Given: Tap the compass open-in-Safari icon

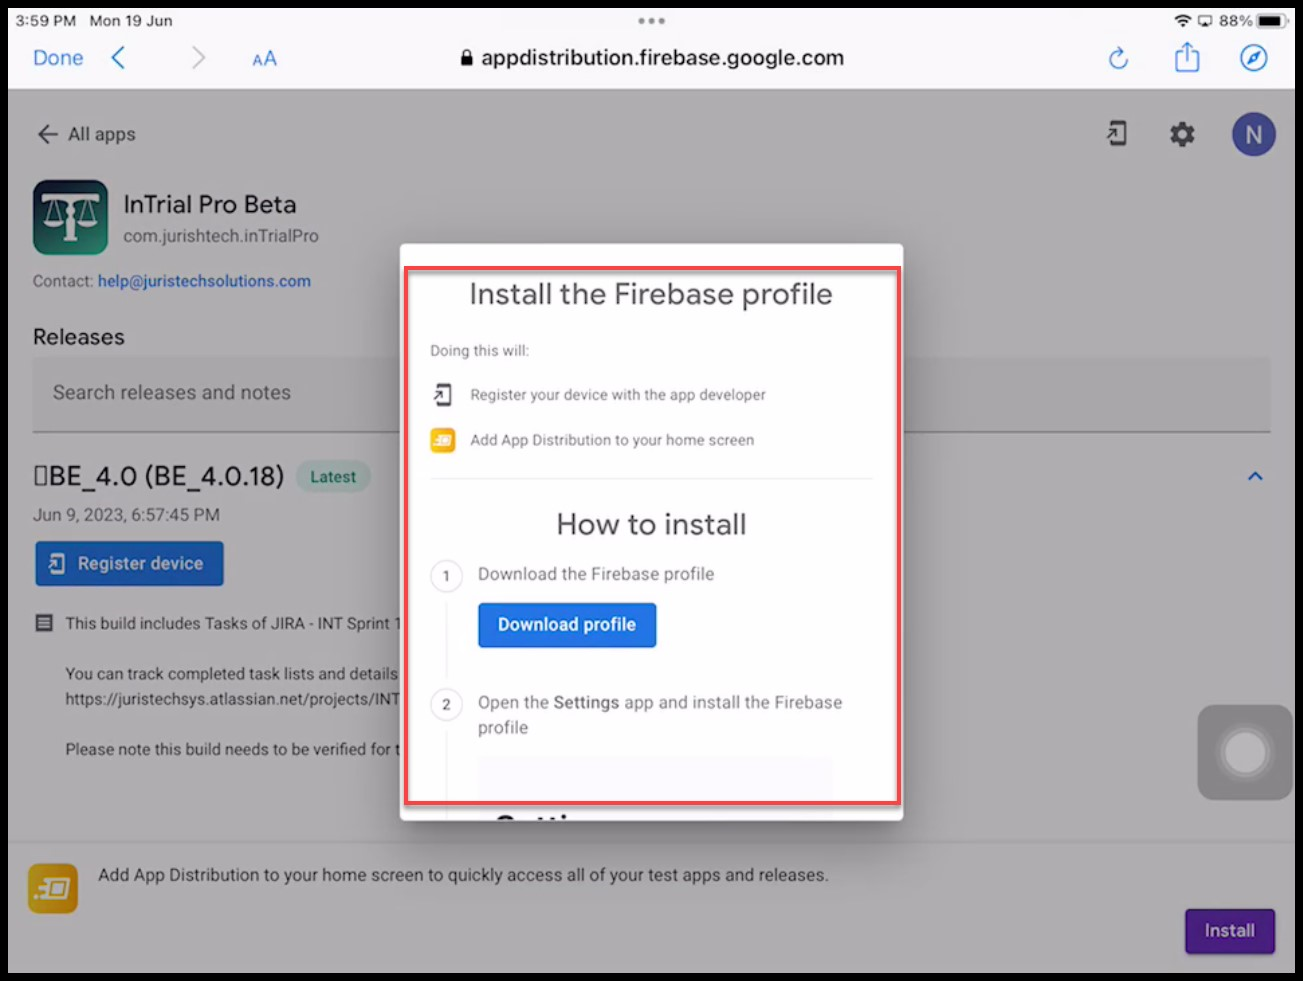Looking at the screenshot, I should tap(1253, 58).
